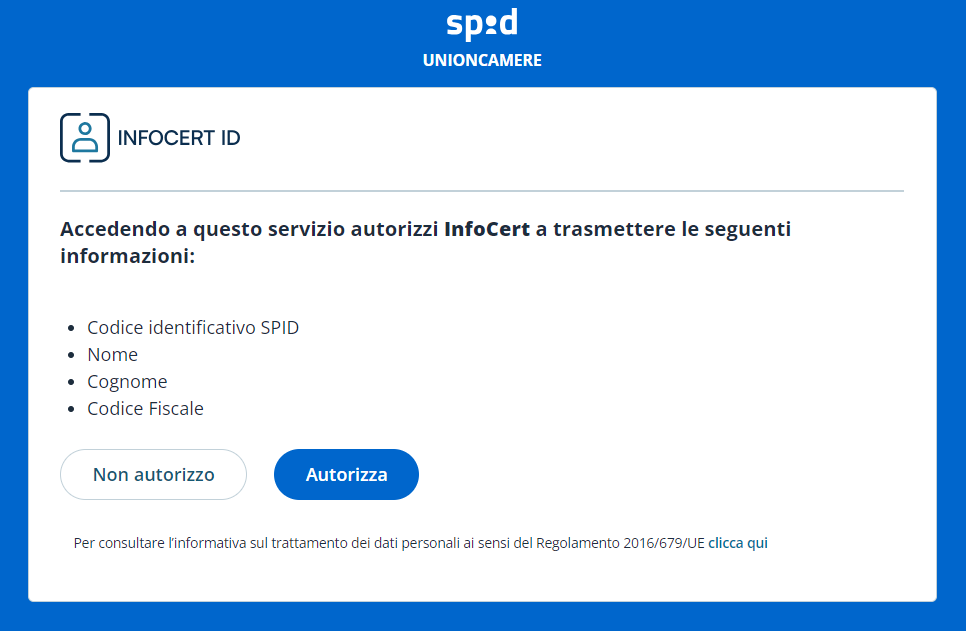Click the Autorizza button
Viewport: 966px width, 631px height.
[346, 475]
